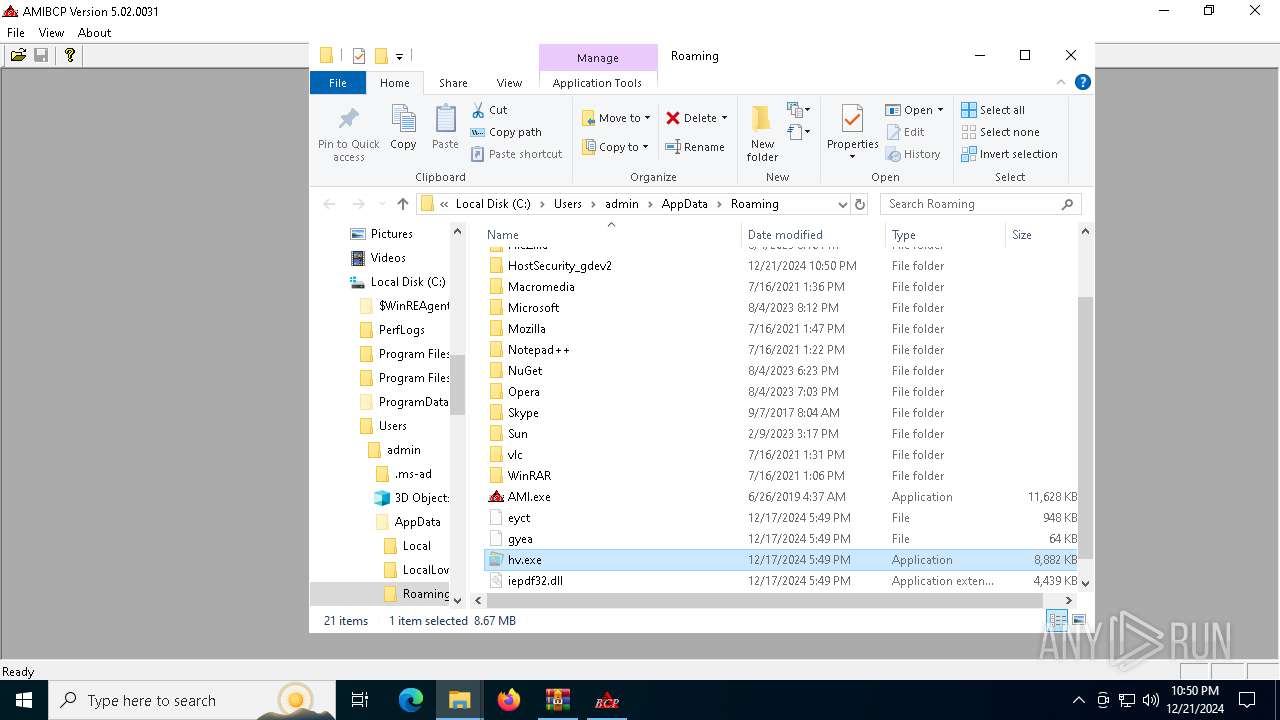The image size is (1280, 720).
Task: Open Task View on the taskbar
Action: (x=361, y=700)
